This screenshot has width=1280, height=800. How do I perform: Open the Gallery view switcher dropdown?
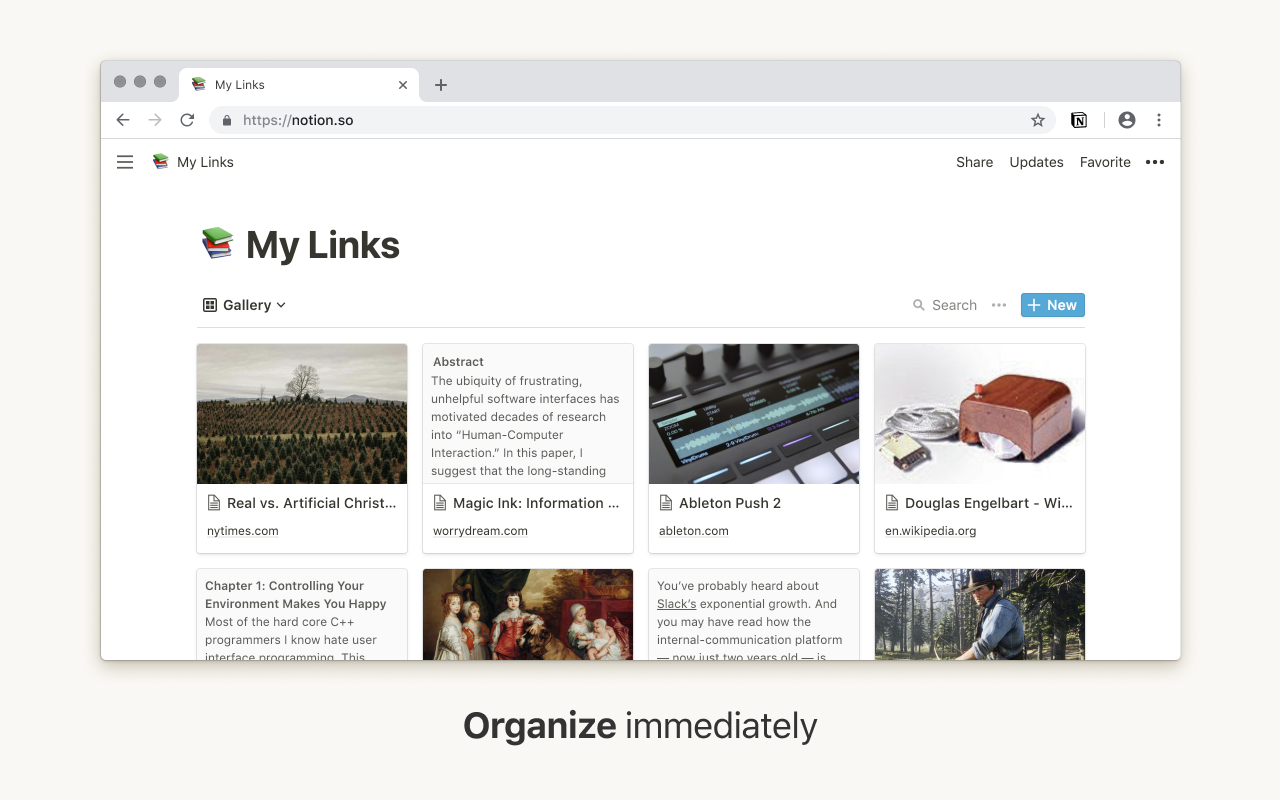tap(244, 305)
